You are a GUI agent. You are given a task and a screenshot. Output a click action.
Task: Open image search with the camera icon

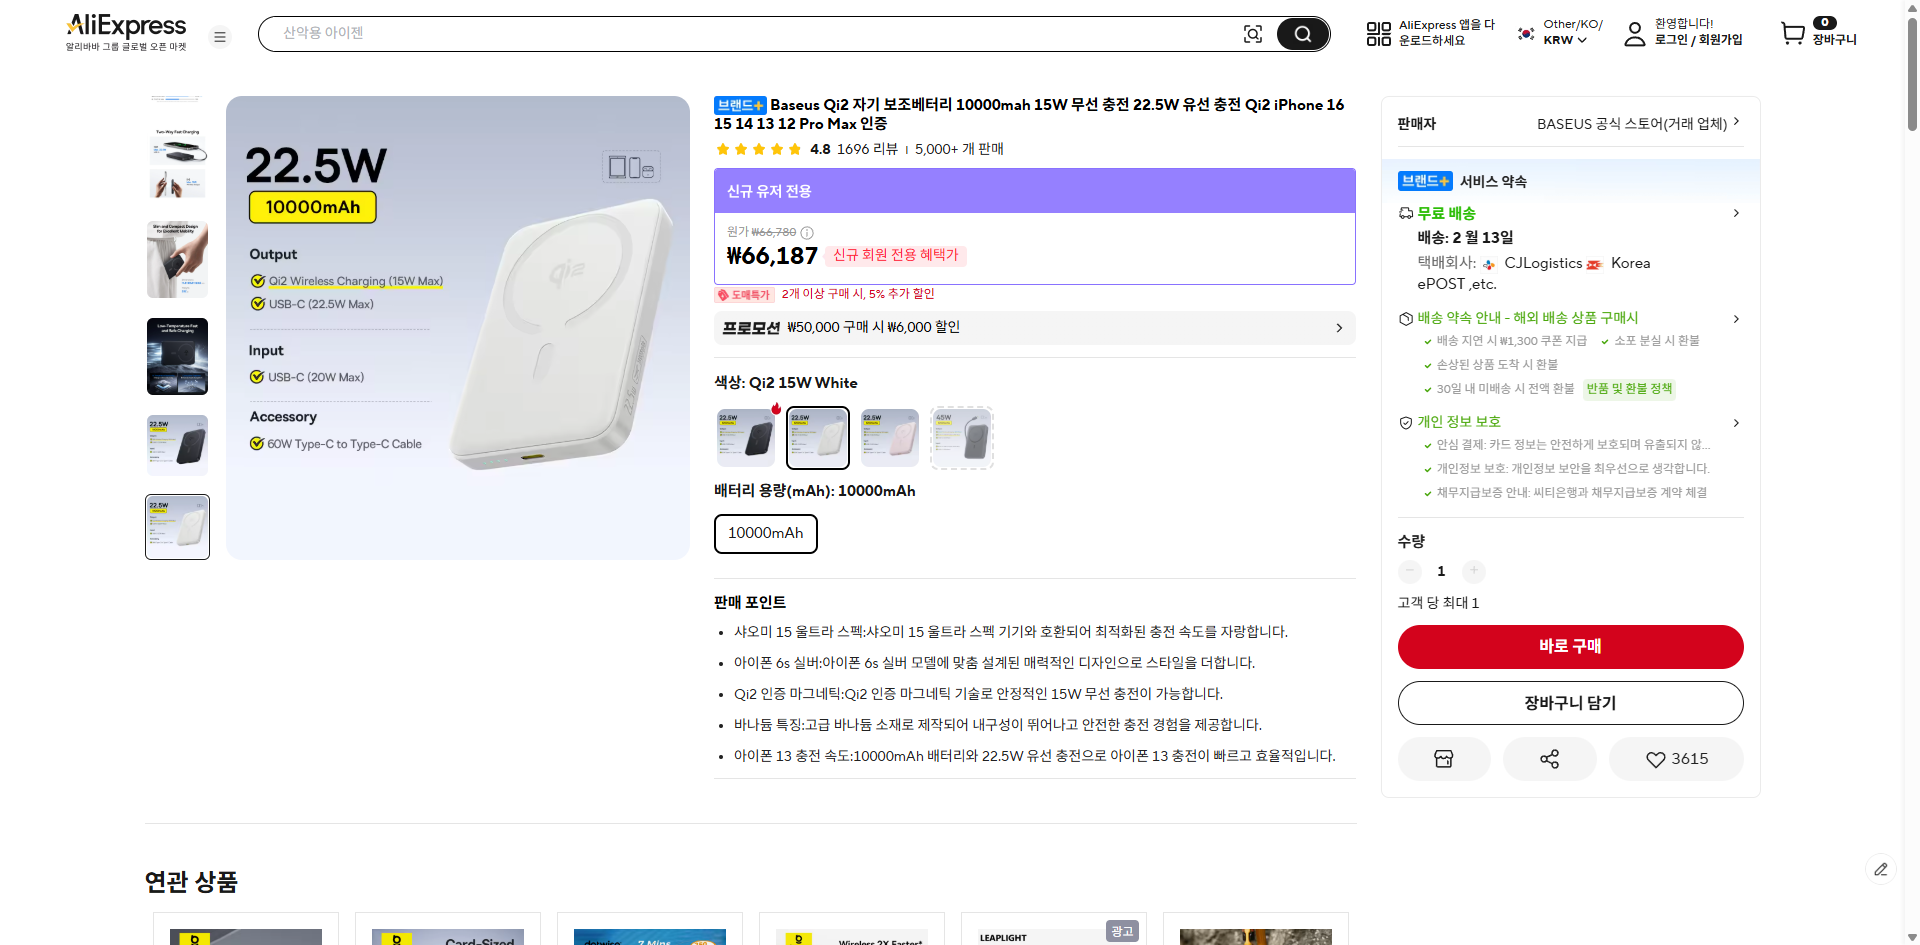click(x=1253, y=33)
